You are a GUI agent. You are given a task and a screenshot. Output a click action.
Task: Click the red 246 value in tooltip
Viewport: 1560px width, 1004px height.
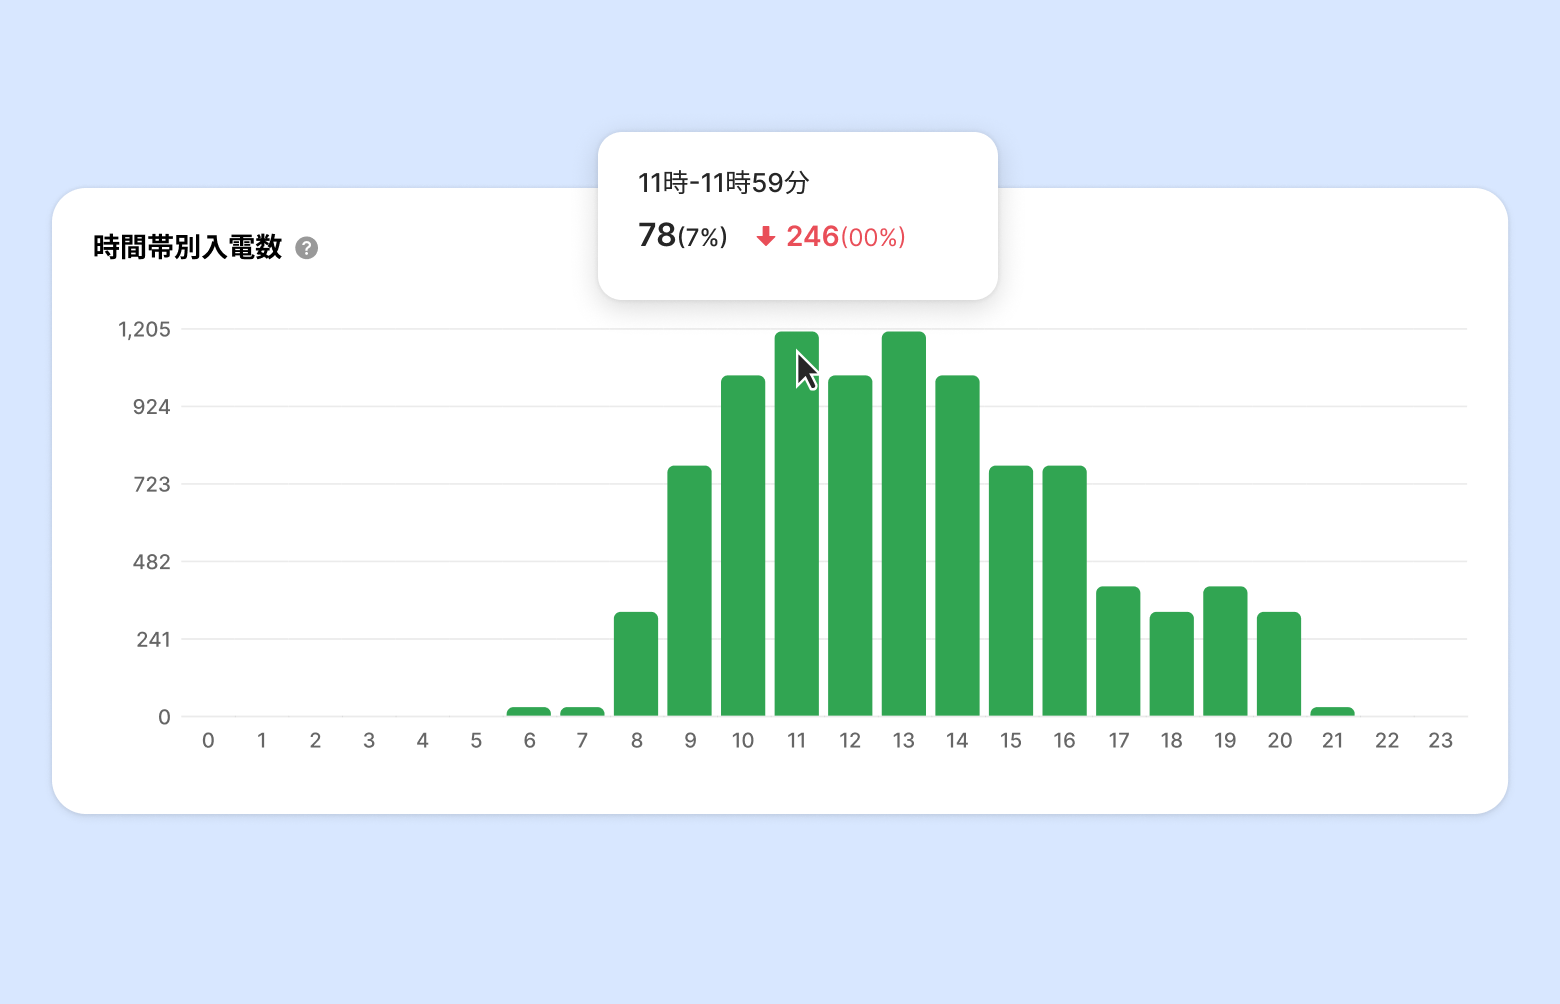812,236
